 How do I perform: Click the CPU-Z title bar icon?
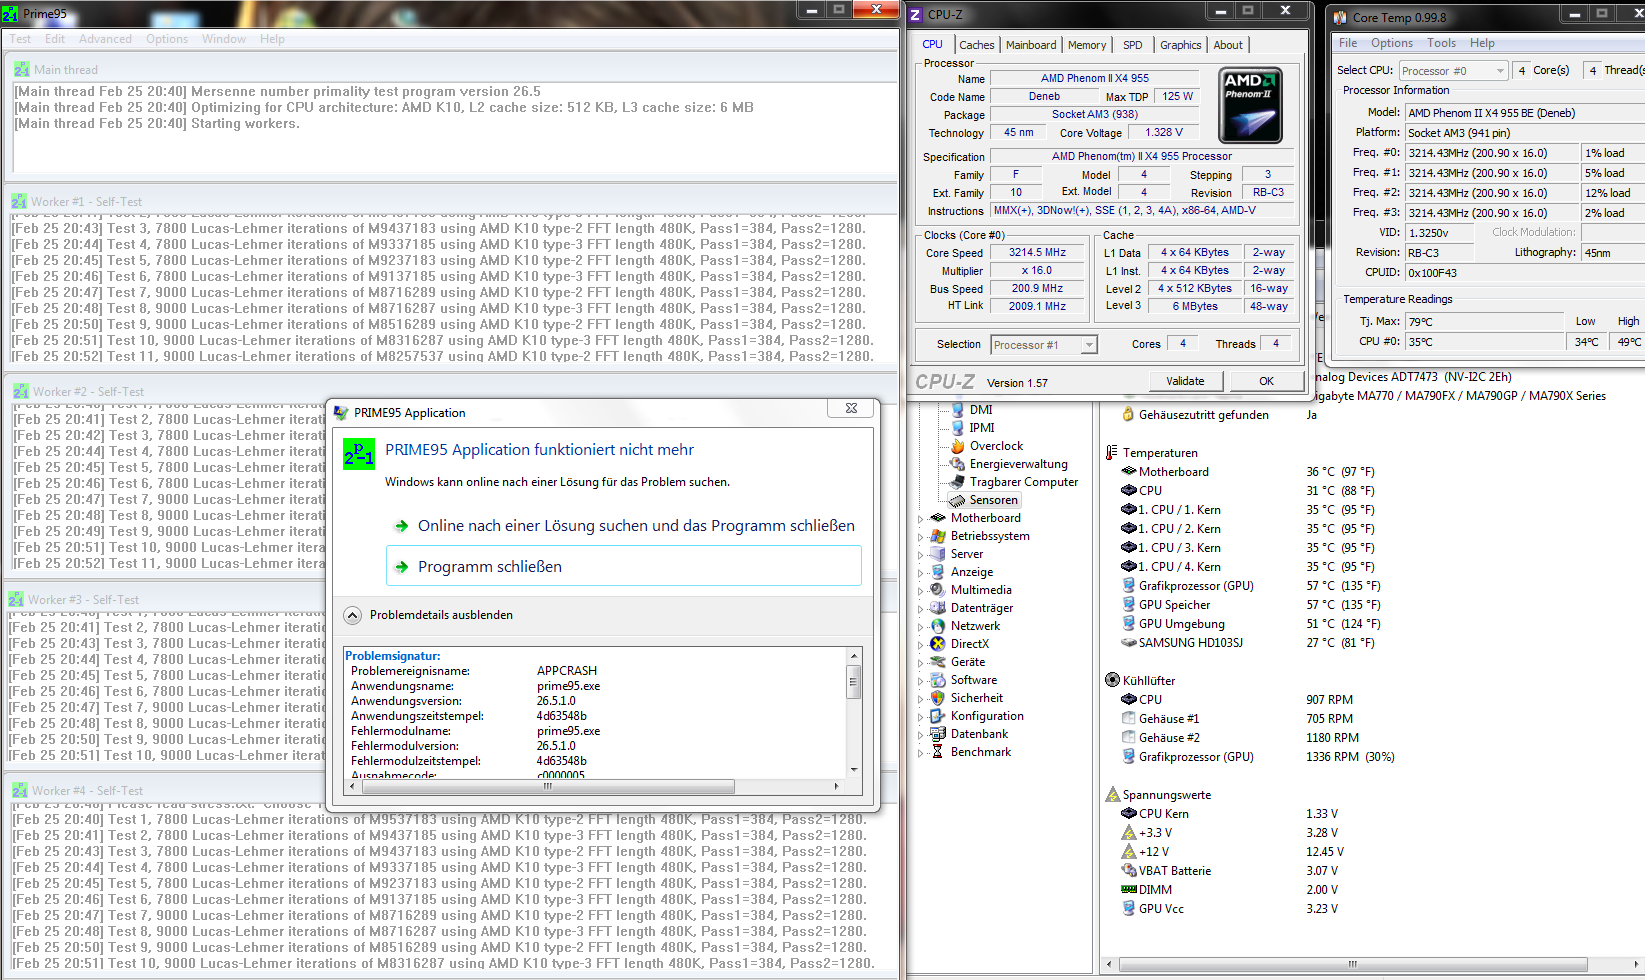915,15
